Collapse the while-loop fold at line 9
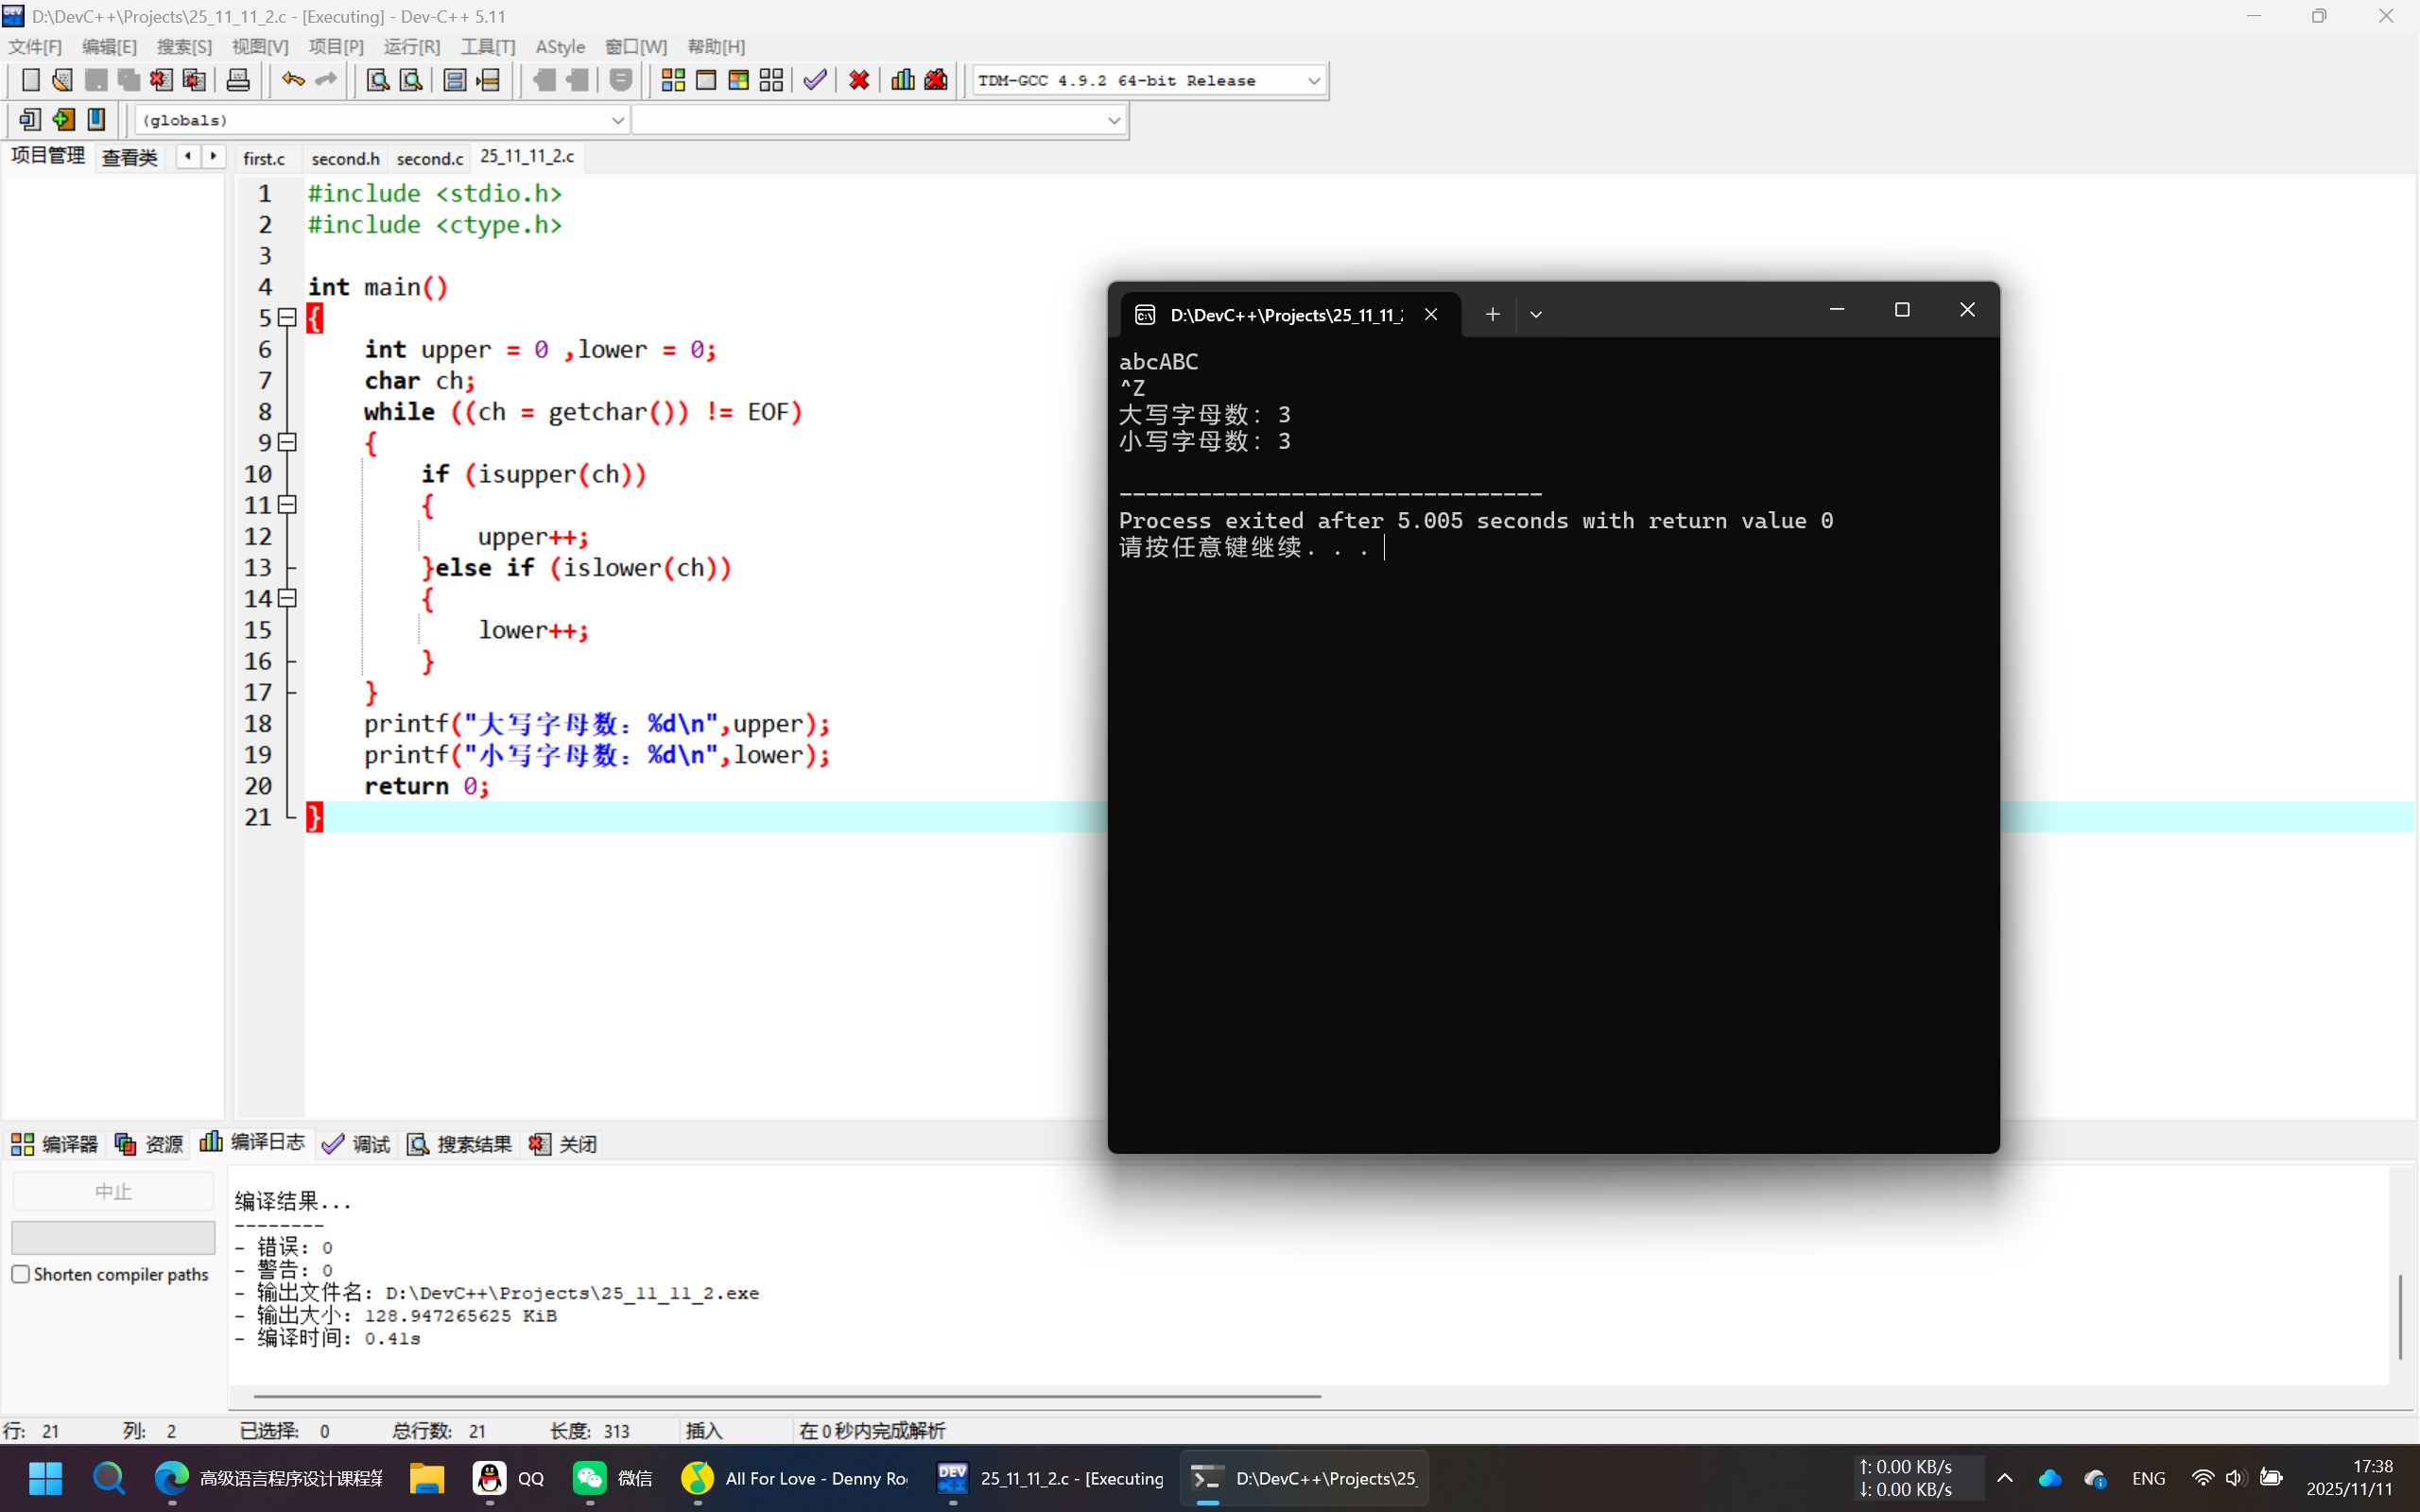 click(x=287, y=442)
